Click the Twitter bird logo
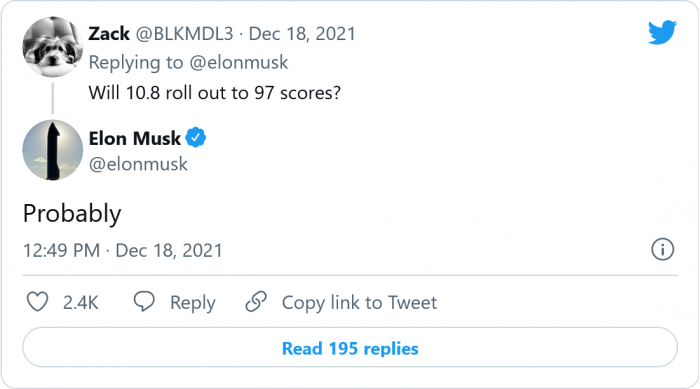 click(662, 32)
